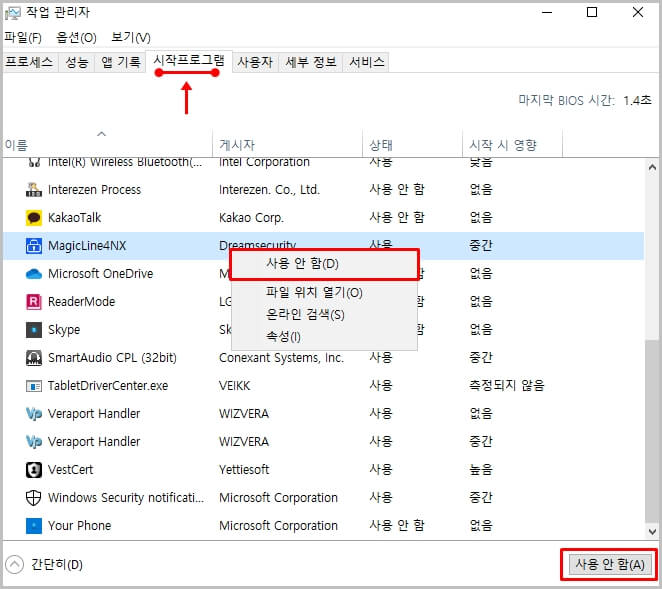Click the Conexant Systems, Inc. publisher cell
662x589 pixels.
(x=281, y=358)
